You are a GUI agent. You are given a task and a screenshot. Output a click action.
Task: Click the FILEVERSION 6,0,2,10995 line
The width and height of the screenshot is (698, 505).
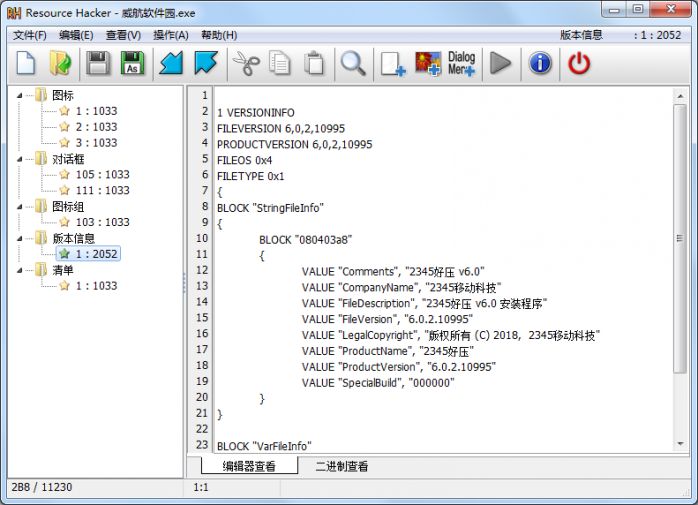281,129
